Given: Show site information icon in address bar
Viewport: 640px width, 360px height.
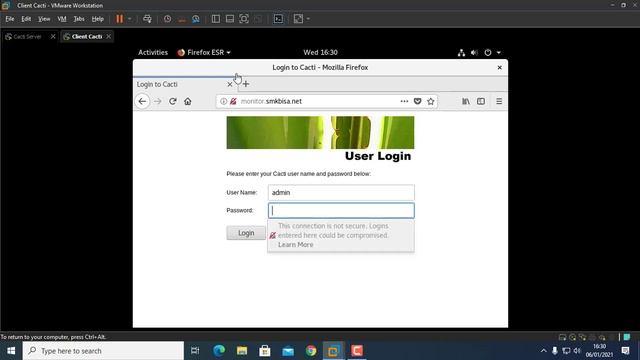Looking at the screenshot, I should (x=223, y=101).
